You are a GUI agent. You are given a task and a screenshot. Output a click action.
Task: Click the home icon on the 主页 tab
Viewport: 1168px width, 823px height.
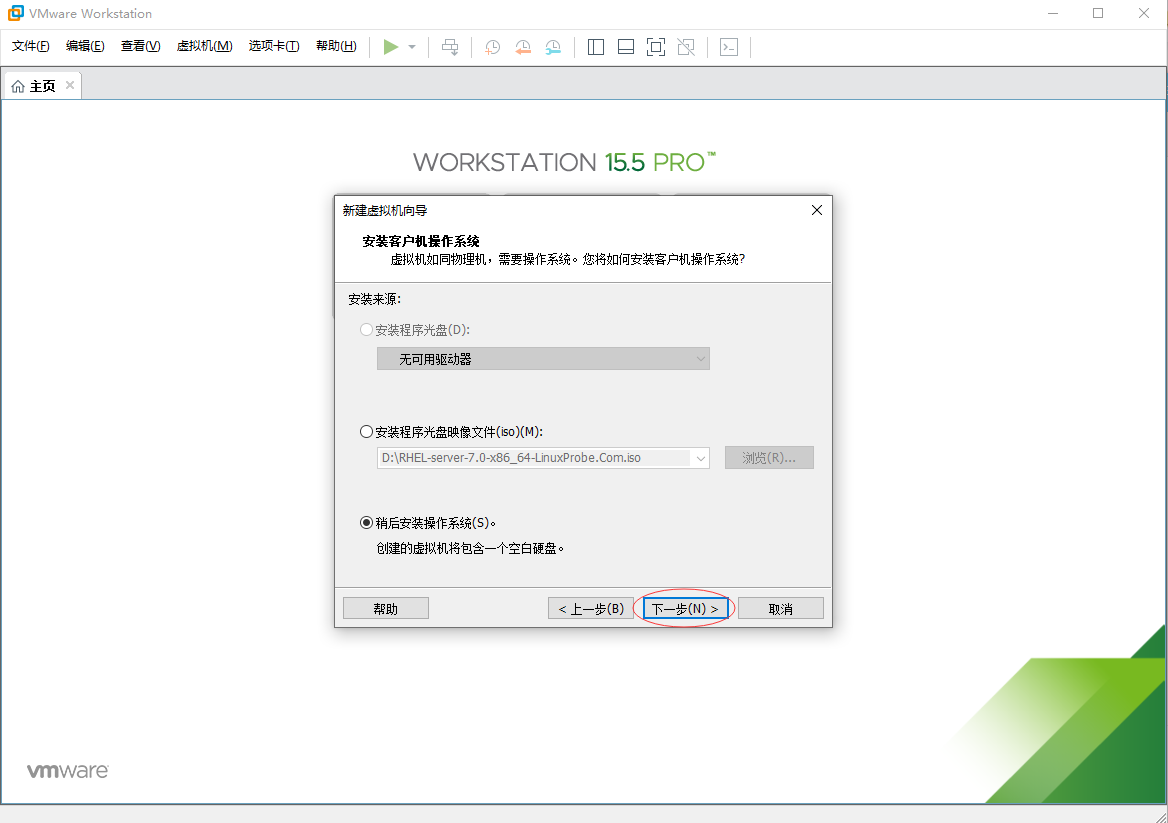click(18, 86)
